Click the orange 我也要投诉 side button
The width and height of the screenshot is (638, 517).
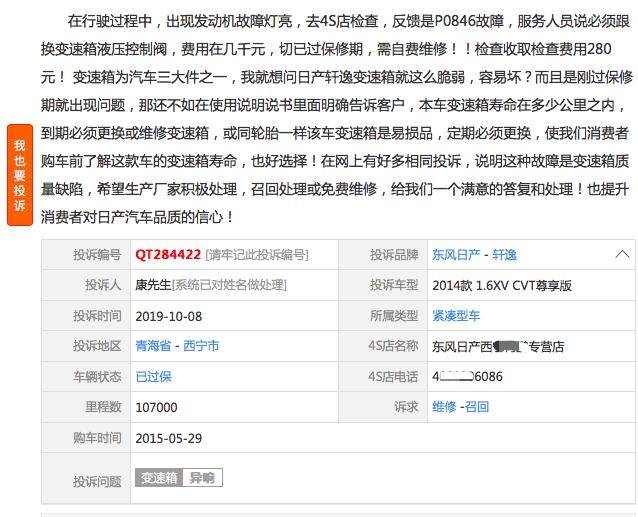tap(20, 175)
